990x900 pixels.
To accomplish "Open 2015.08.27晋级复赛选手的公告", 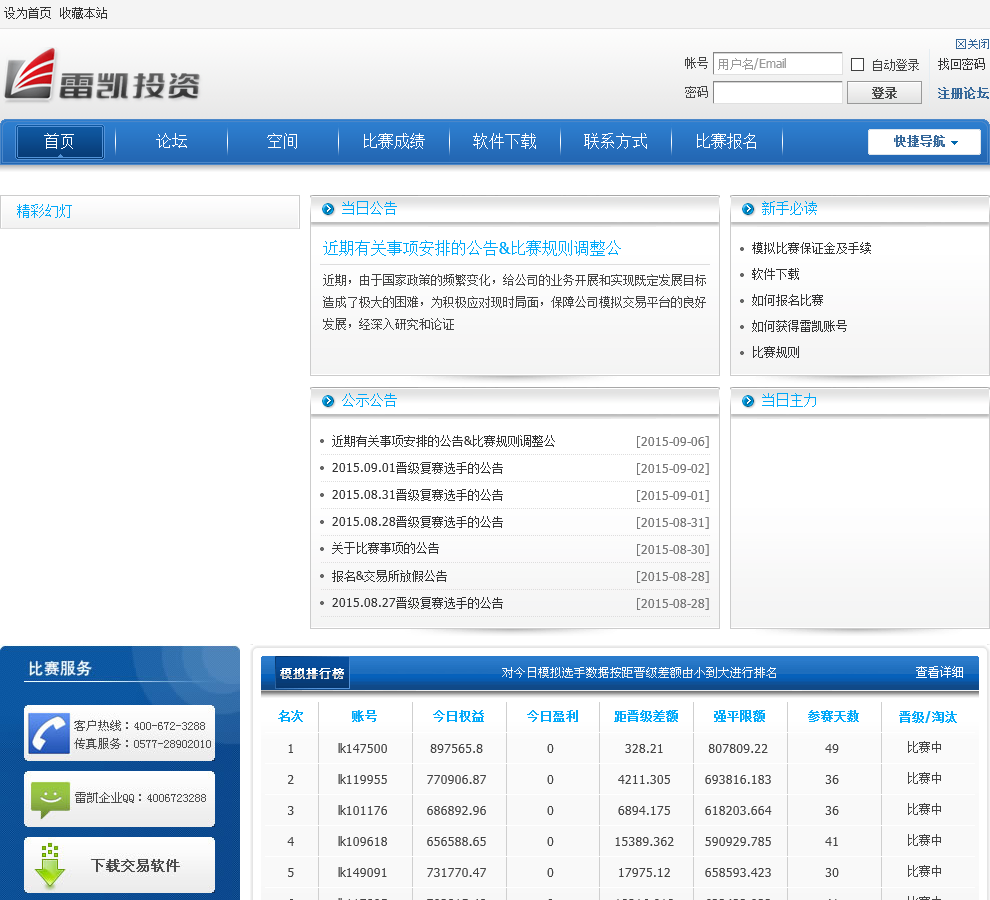I will coord(417,603).
